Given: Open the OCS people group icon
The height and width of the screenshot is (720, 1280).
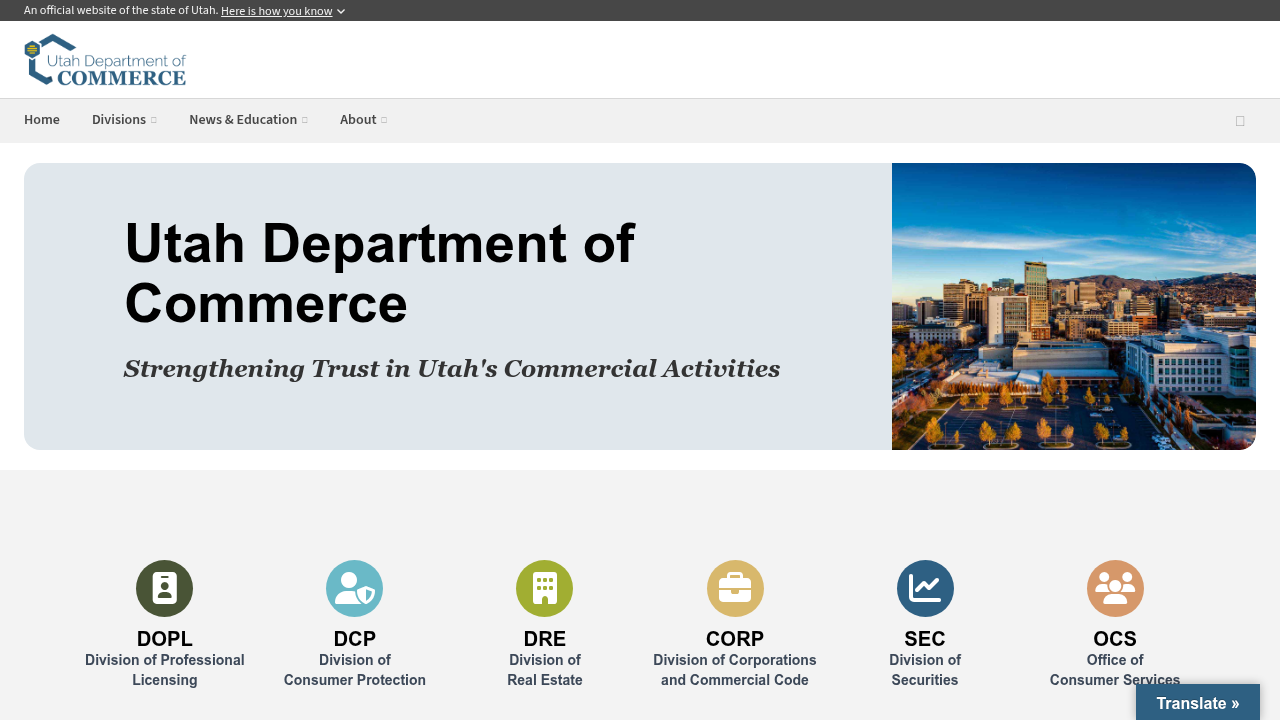Looking at the screenshot, I should pos(1115,588).
